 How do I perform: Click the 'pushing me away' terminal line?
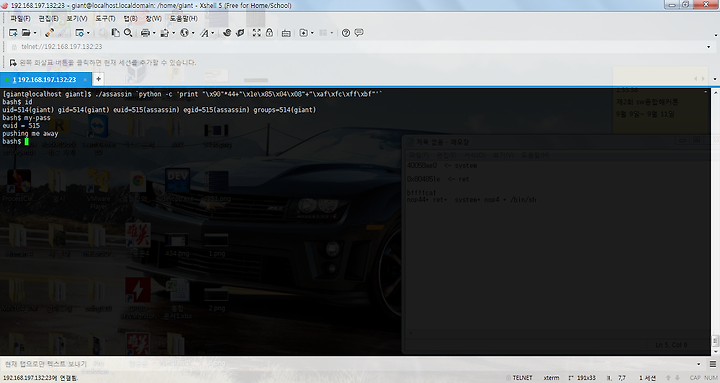(30, 134)
